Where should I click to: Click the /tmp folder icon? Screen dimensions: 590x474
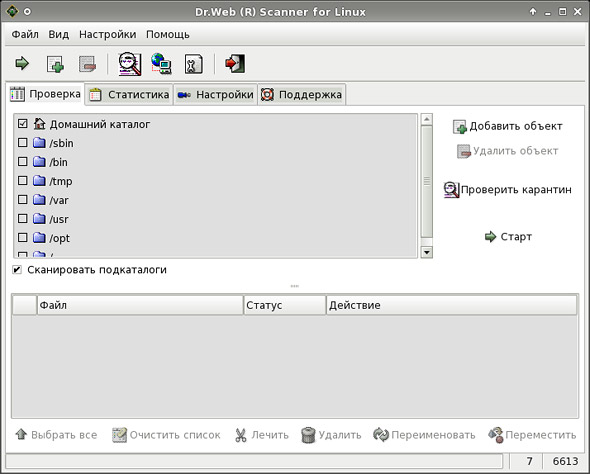[x=39, y=181]
